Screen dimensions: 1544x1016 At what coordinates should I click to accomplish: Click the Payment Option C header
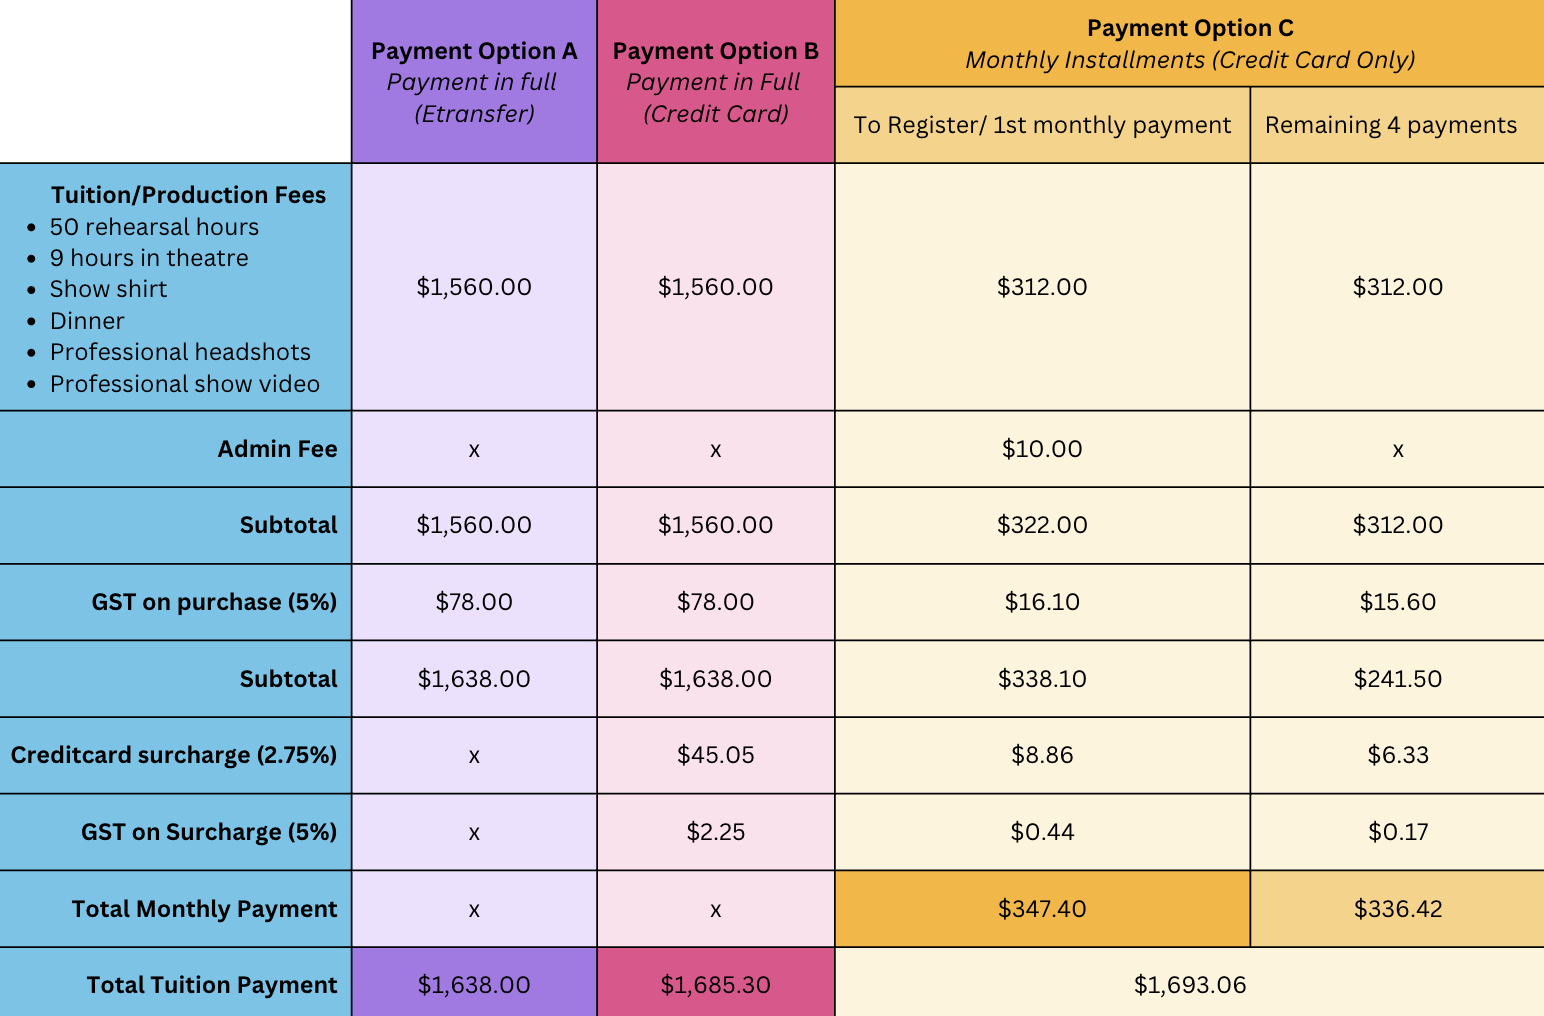click(1190, 44)
